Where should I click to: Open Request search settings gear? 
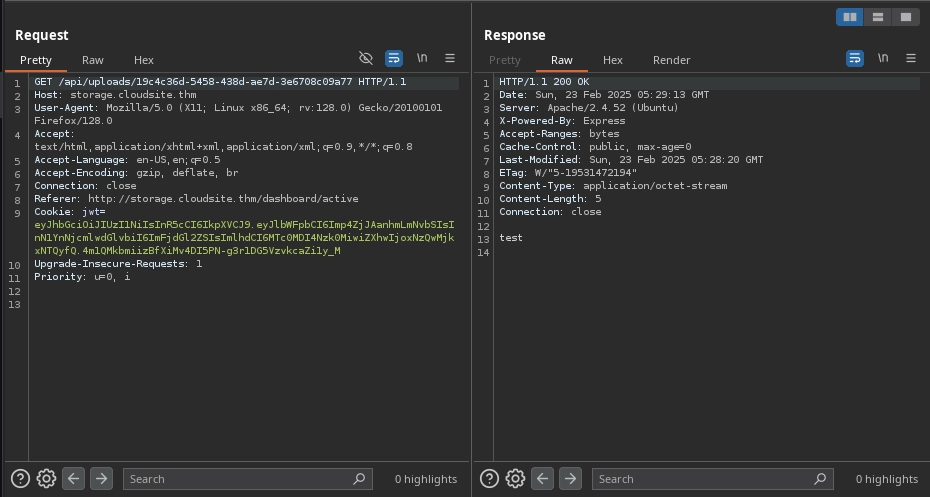click(46, 479)
